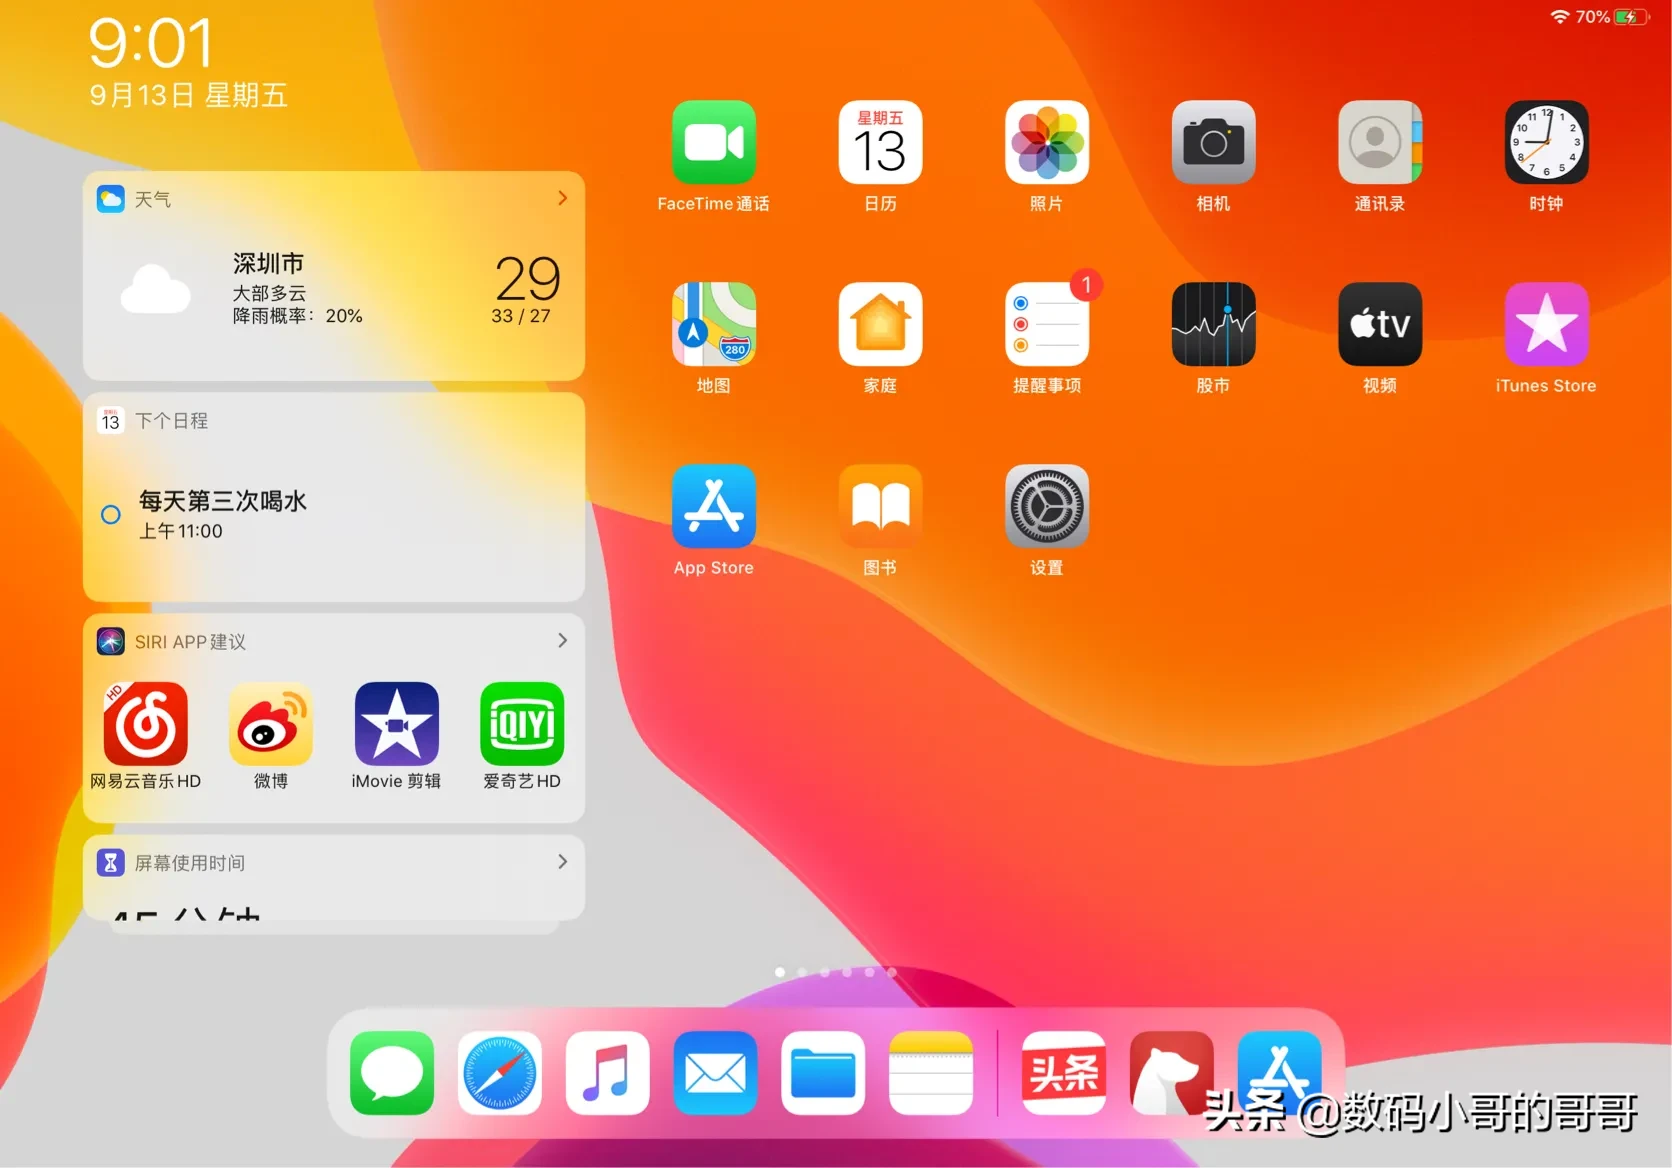Screen dimensions: 1672x1168
Task: Launch Safari from the dock
Action: (500, 1073)
